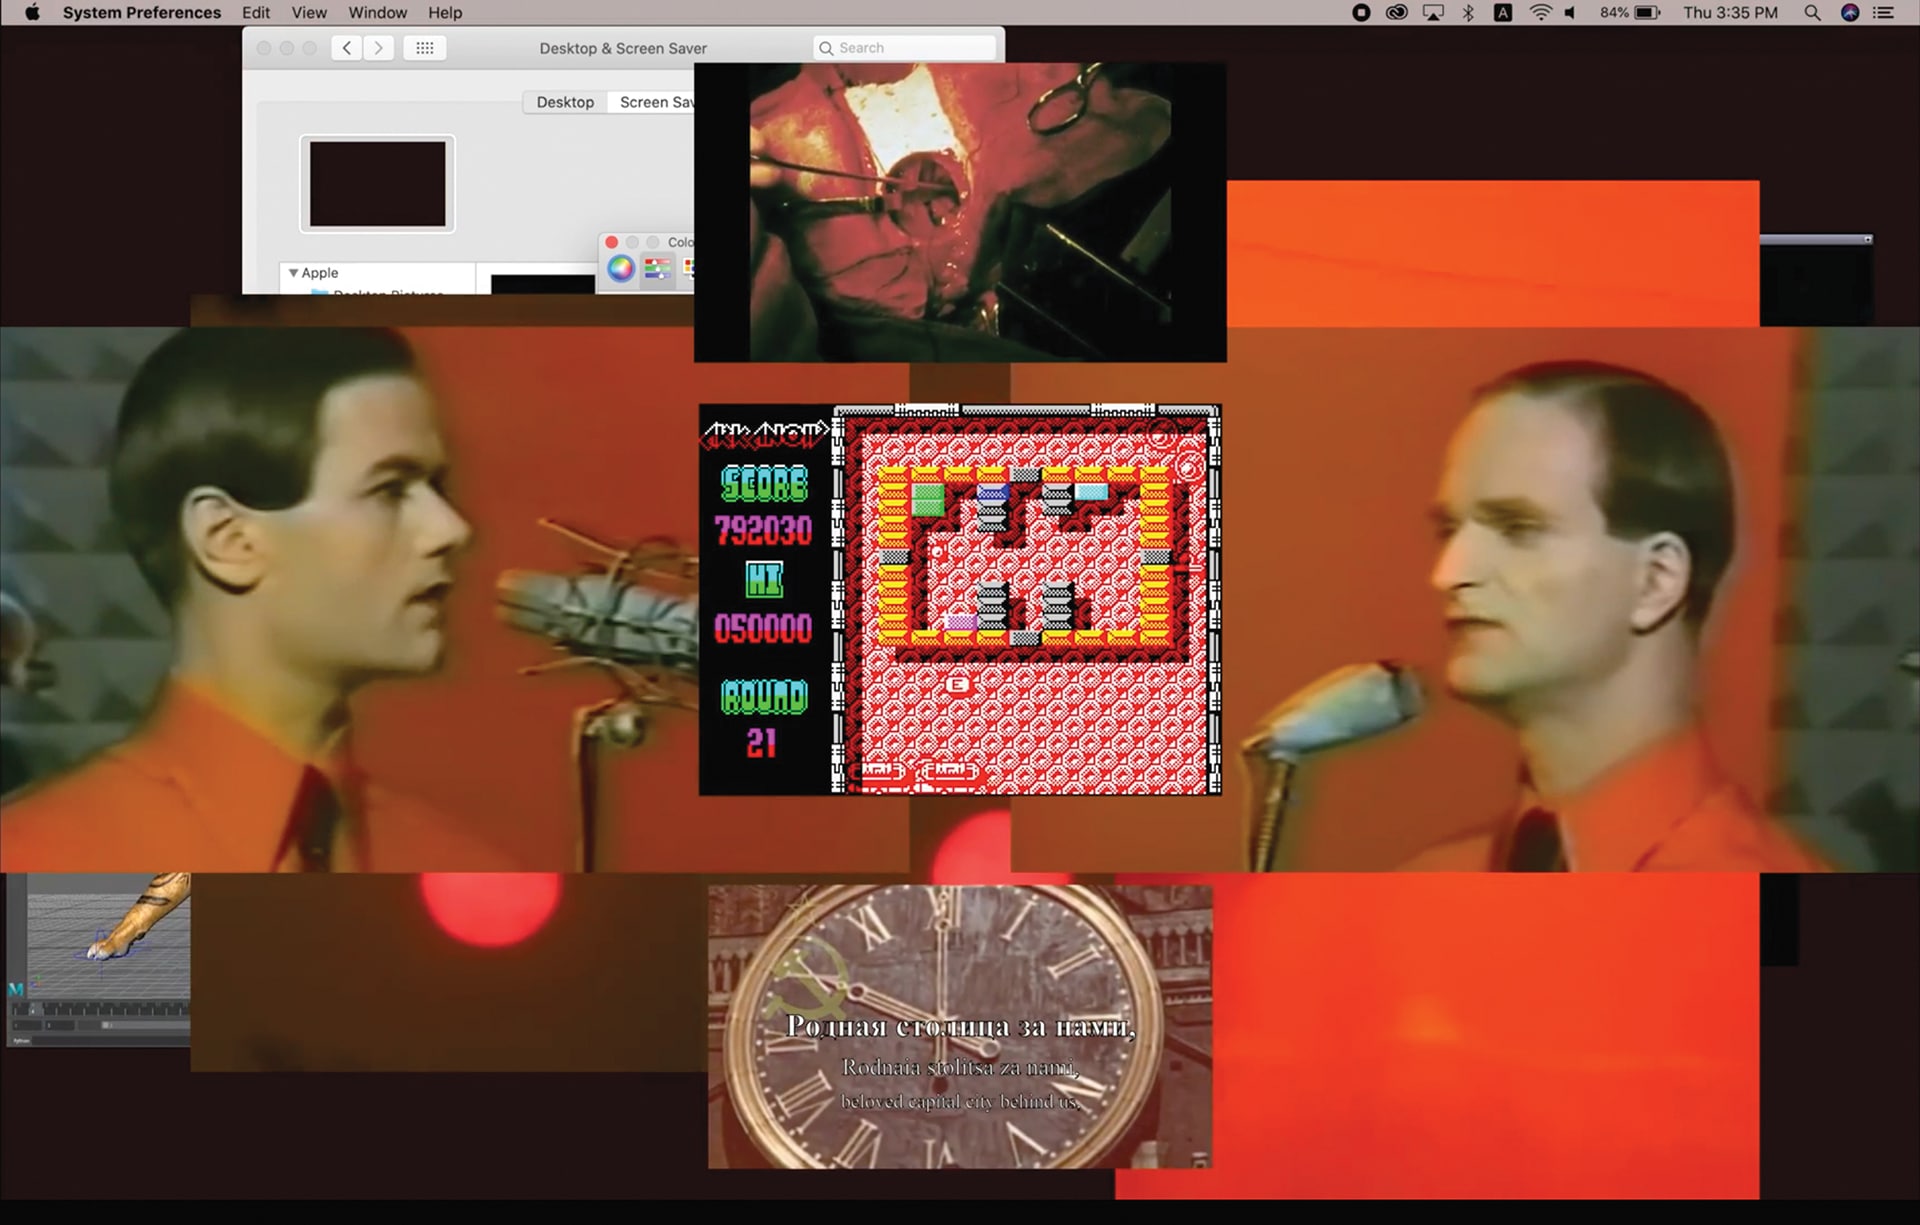Go forward in System Preferences

tap(378, 48)
